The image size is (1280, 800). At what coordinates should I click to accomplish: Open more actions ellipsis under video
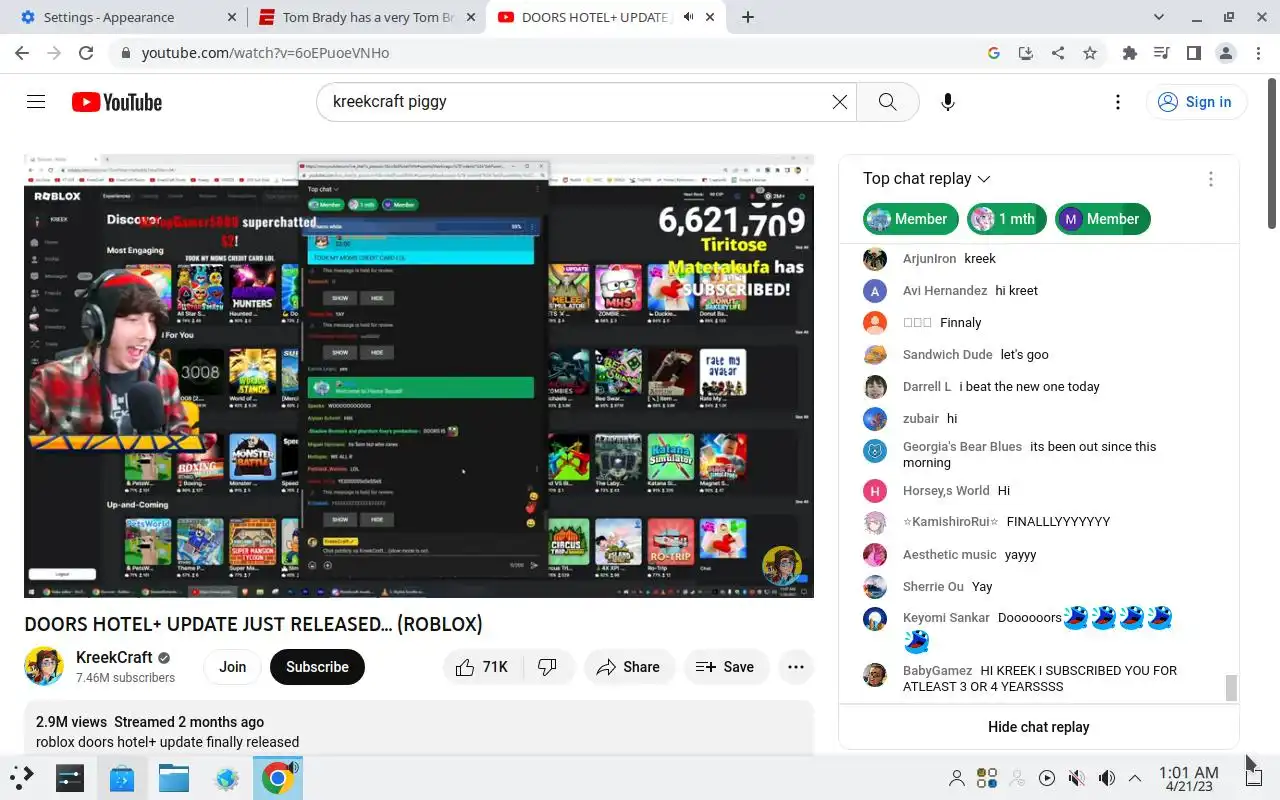796,667
